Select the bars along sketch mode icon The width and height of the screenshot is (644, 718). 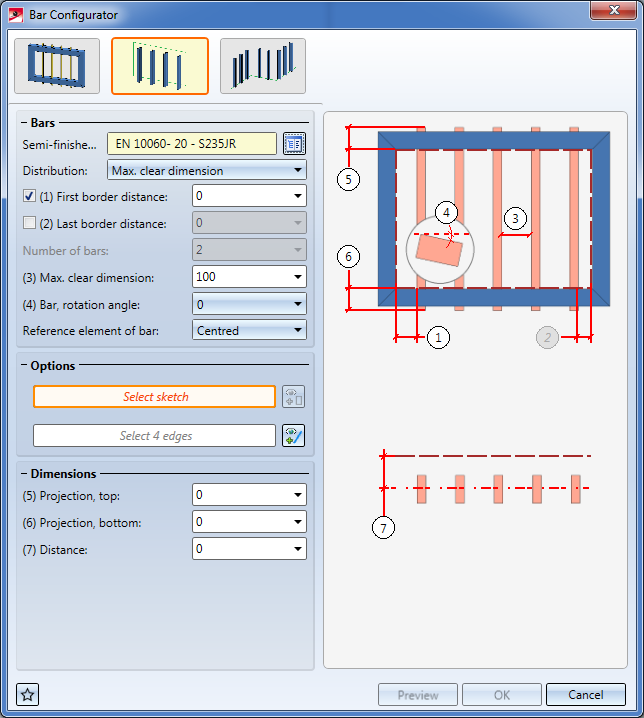click(160, 66)
